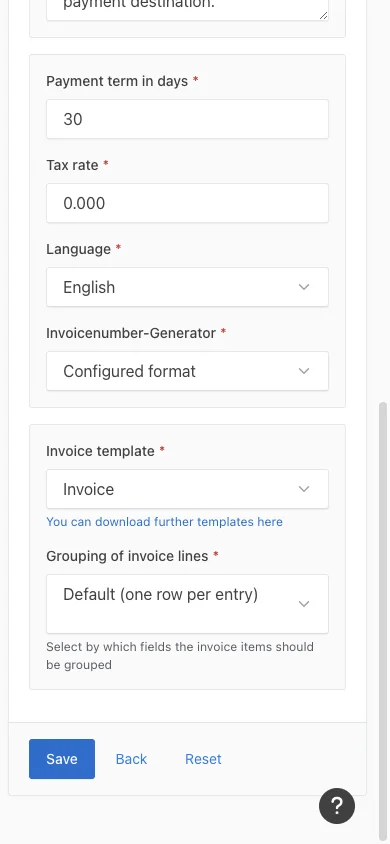Click the Language dropdown chevron arrow
390x844 pixels.
click(x=304, y=287)
